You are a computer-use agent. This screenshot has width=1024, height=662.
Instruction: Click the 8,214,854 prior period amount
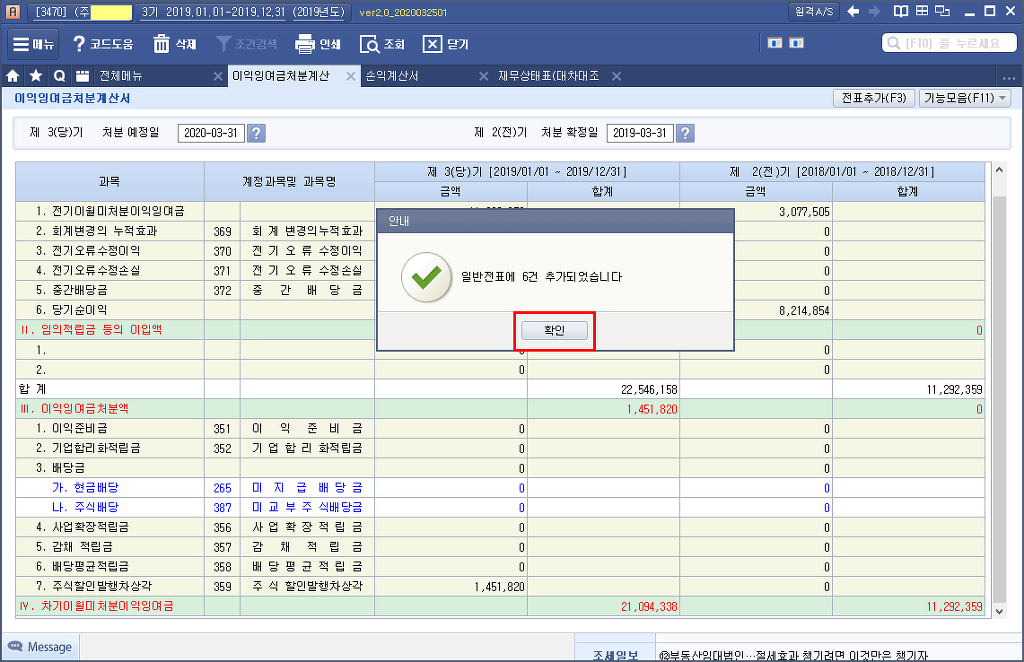[804, 311]
